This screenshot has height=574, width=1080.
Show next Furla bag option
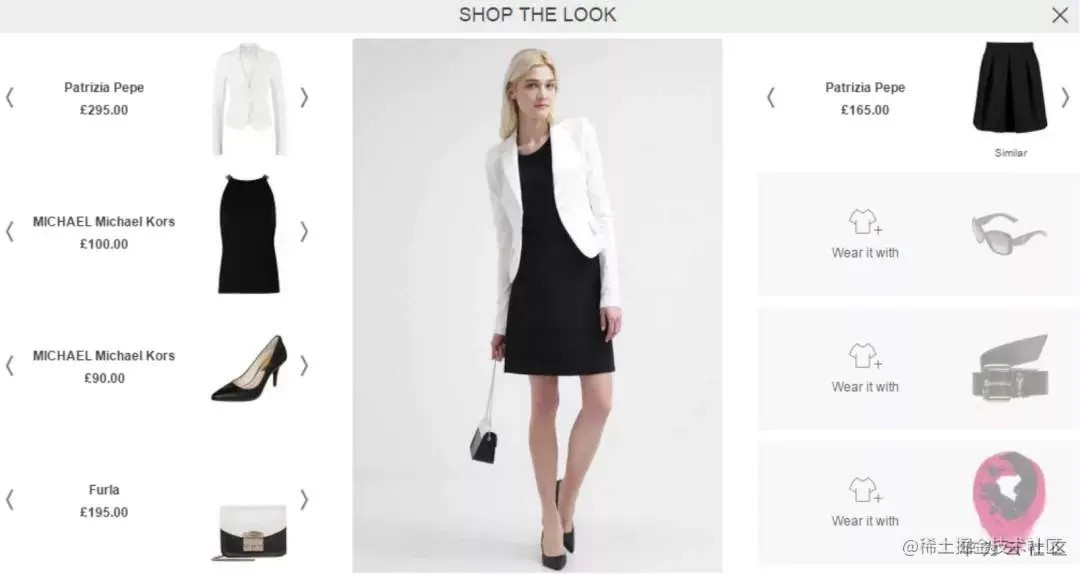[304, 500]
